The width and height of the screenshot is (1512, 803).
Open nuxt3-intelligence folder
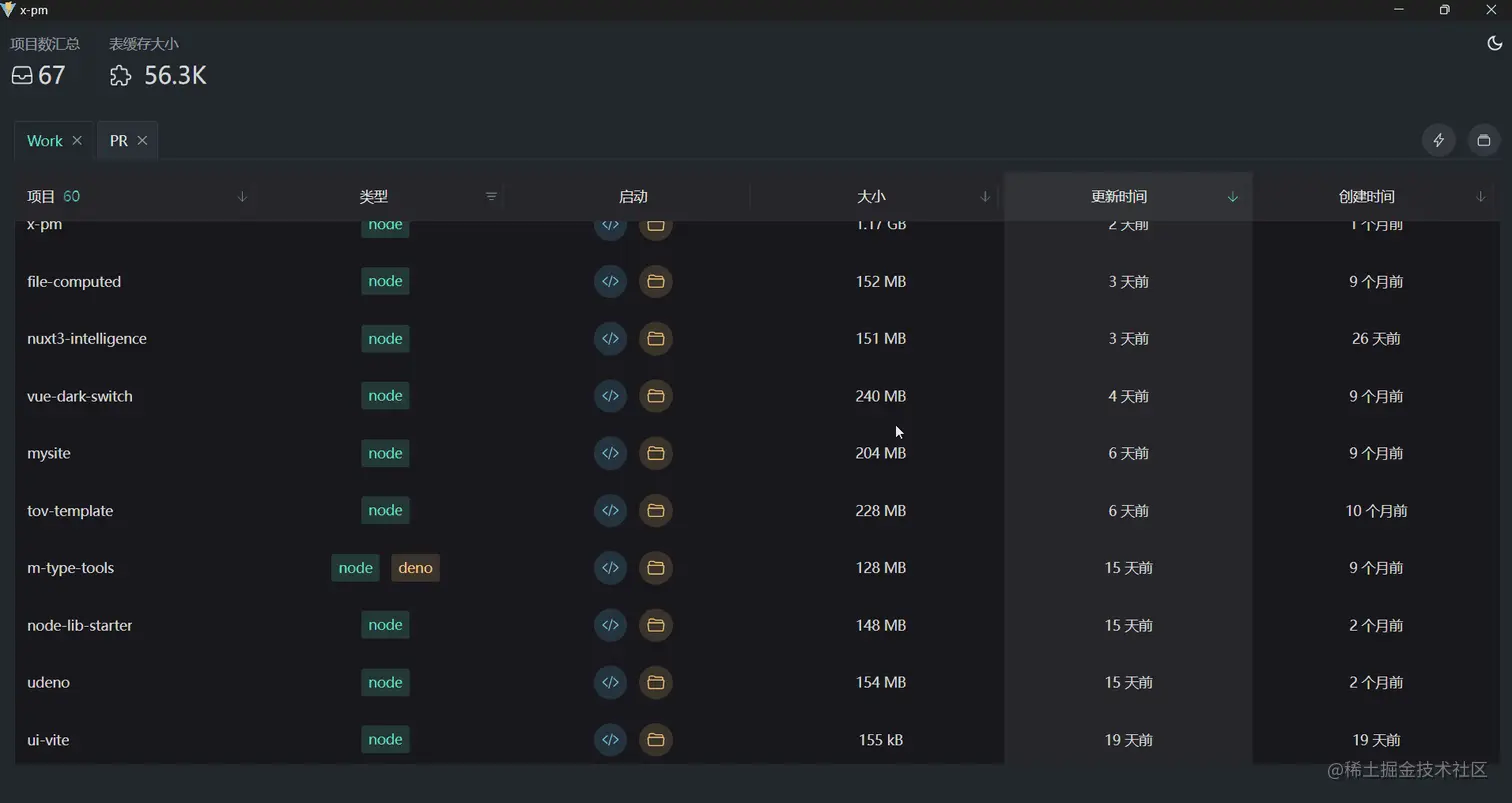[x=656, y=339]
